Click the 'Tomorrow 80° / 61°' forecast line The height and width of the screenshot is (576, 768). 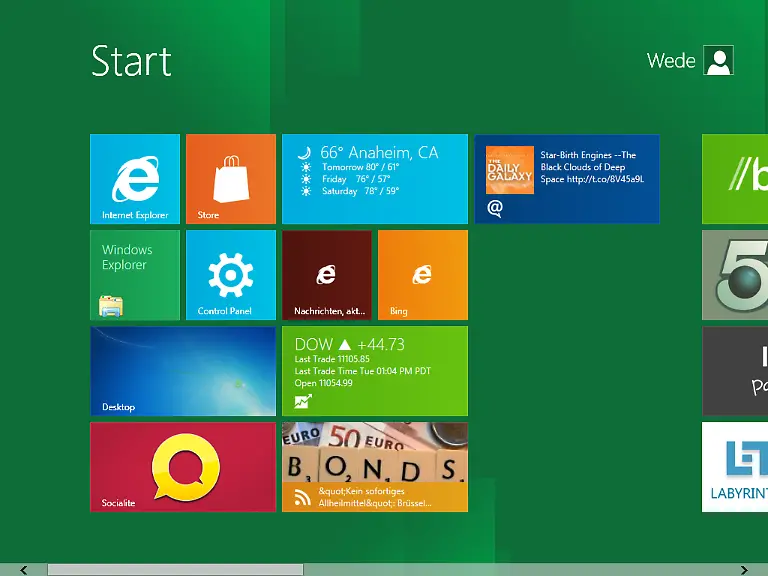[x=360, y=167]
